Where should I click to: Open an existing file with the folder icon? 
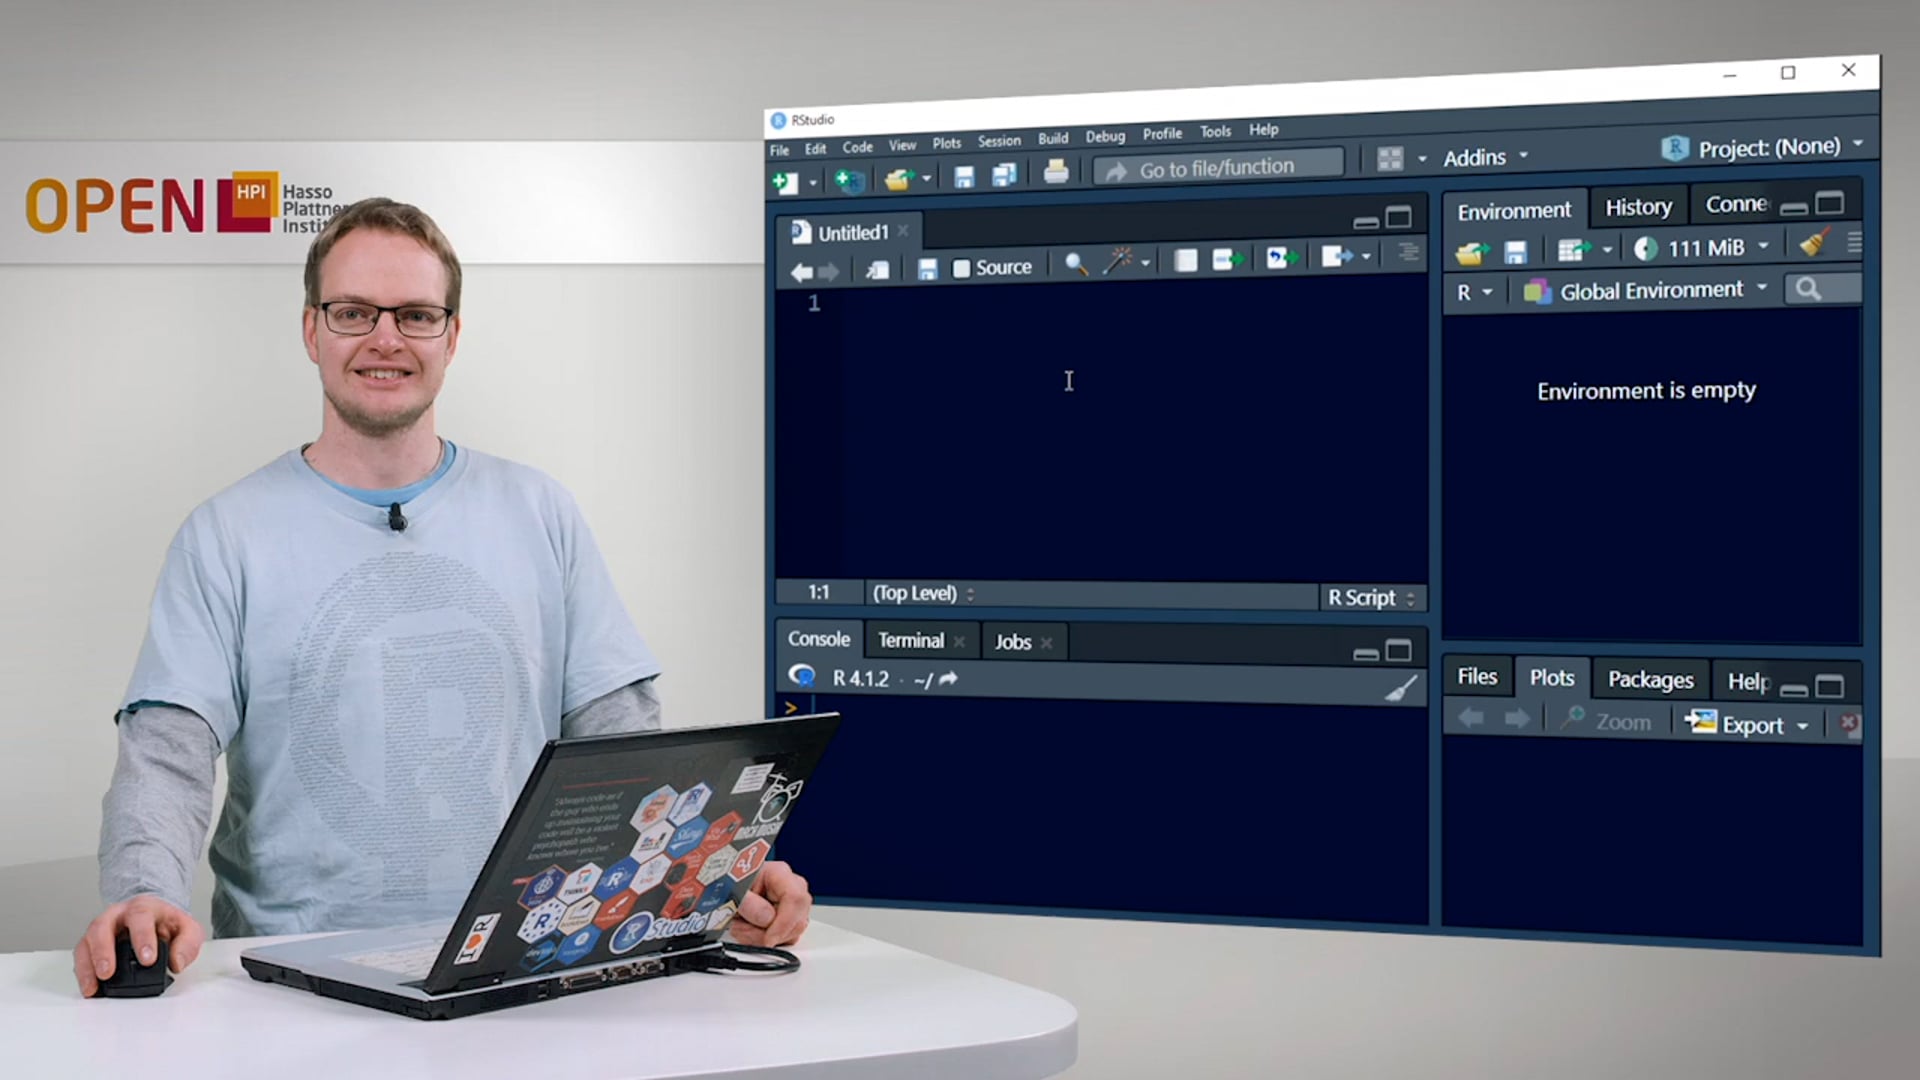point(898,178)
